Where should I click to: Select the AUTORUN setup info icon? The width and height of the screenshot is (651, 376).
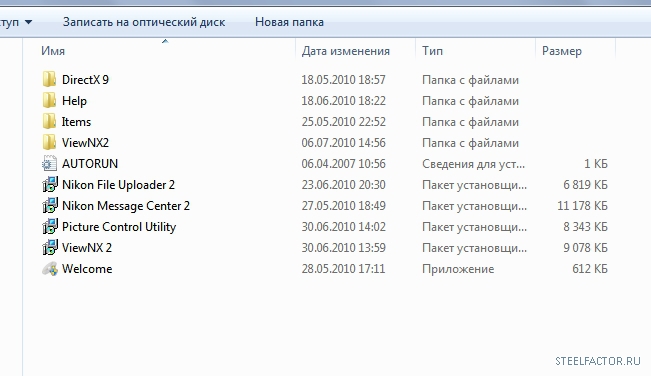click(49, 163)
